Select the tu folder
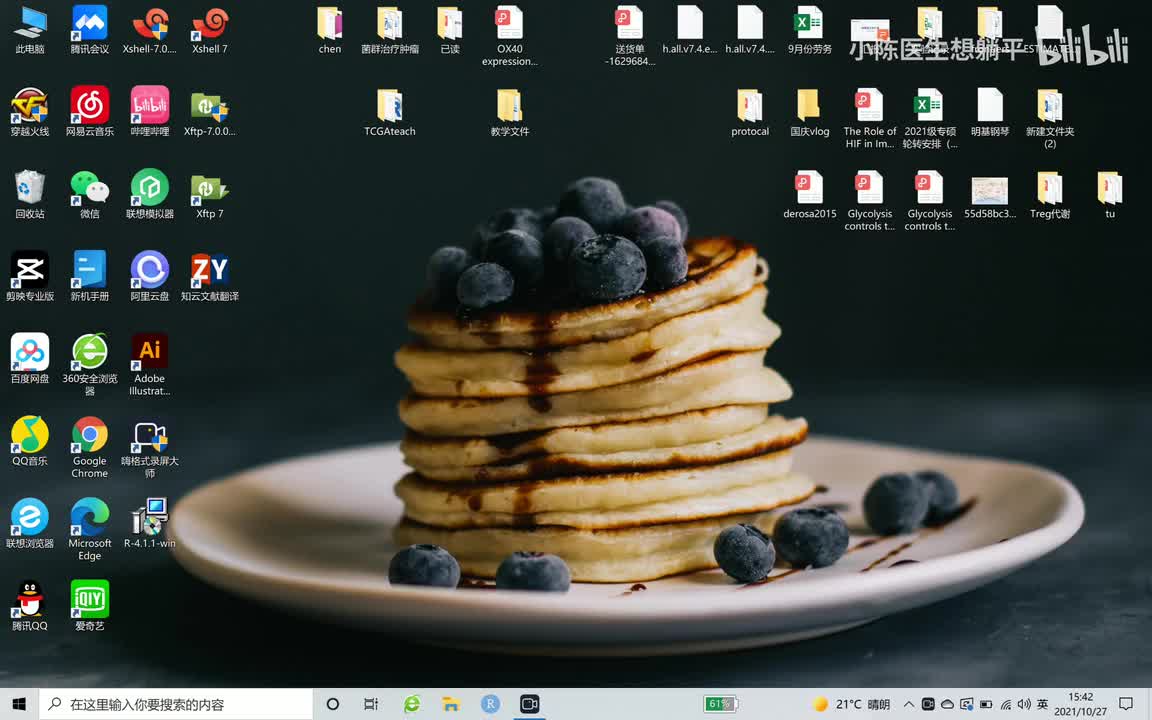The image size is (1152, 720). pos(1110,195)
